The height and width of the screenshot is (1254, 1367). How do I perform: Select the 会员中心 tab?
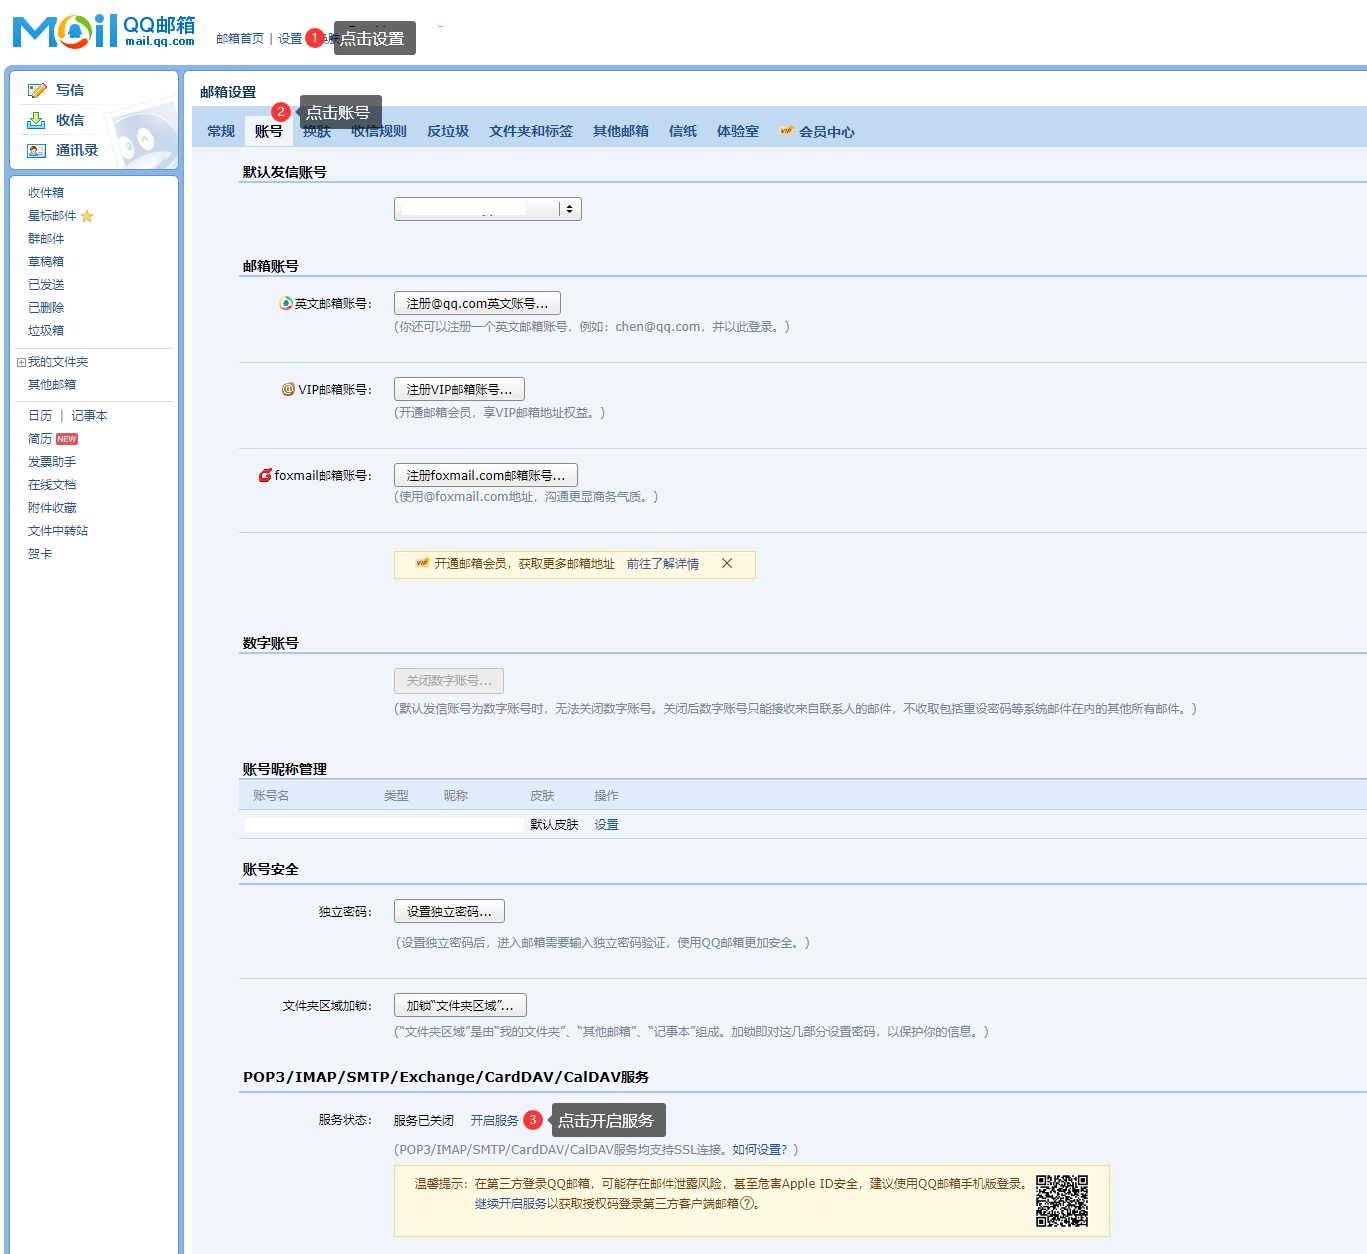(x=826, y=132)
